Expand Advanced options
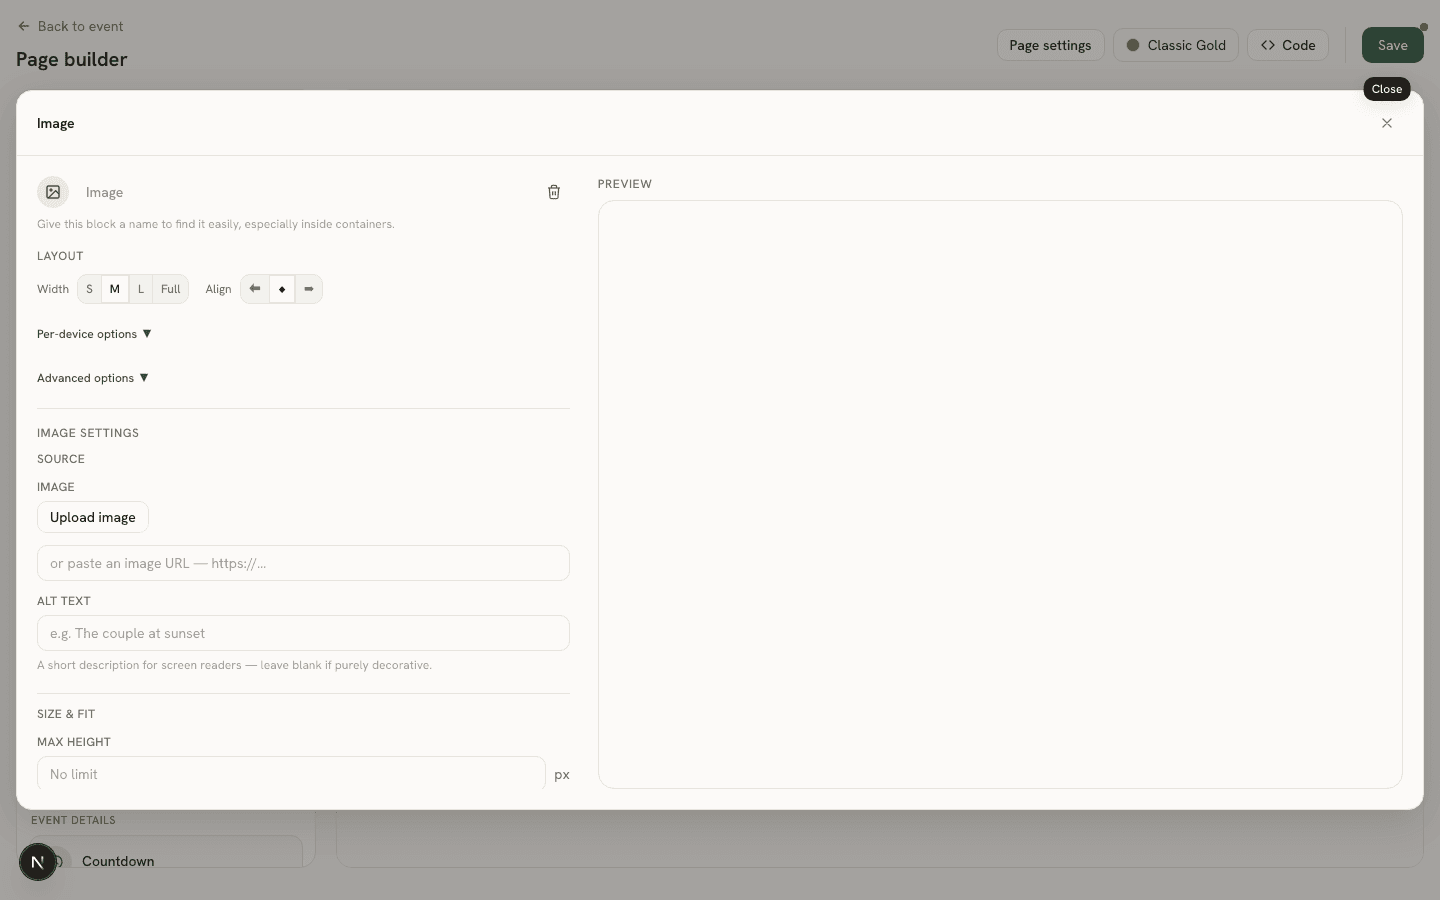This screenshot has width=1440, height=900. click(93, 378)
